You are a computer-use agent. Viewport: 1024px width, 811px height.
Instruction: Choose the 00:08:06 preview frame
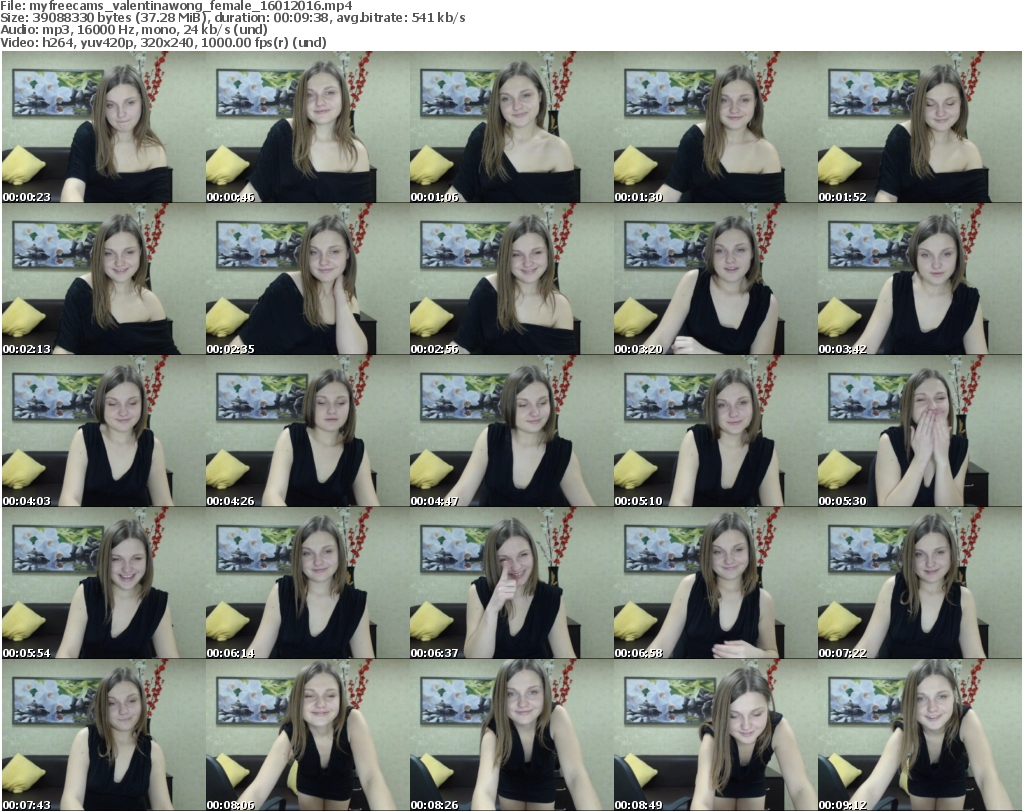click(308, 735)
